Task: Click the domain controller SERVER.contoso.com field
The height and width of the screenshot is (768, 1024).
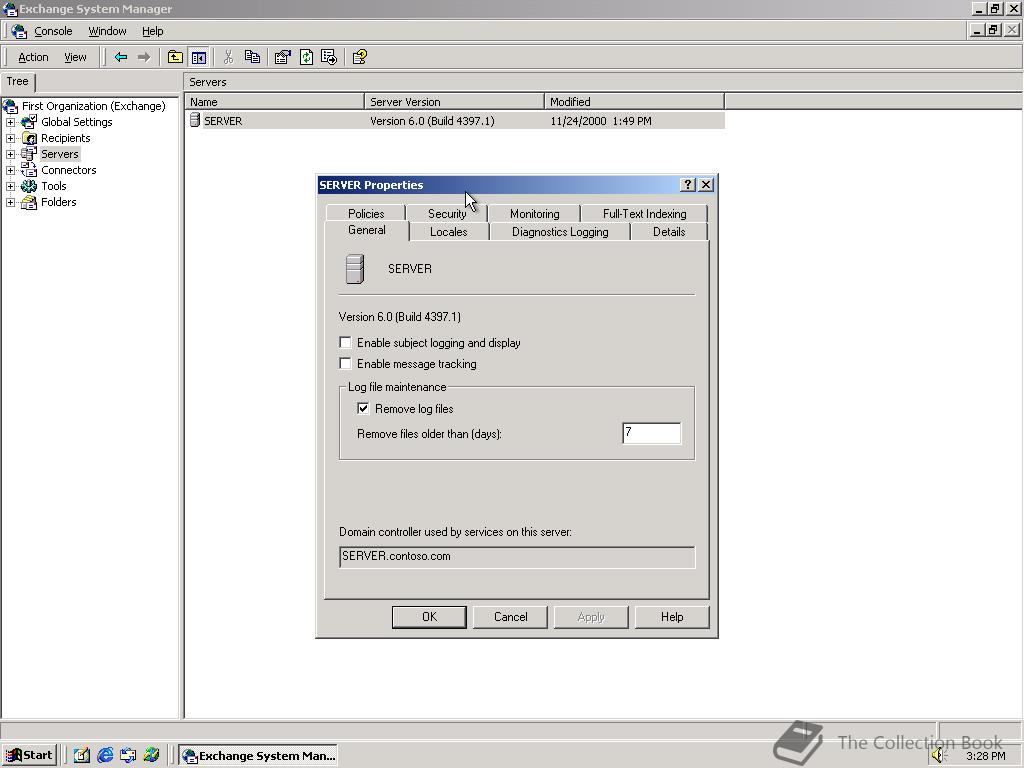Action: point(517,557)
